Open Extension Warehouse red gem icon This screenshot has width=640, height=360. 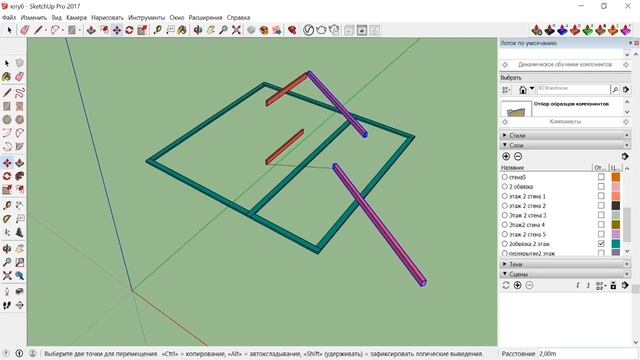[292, 30]
